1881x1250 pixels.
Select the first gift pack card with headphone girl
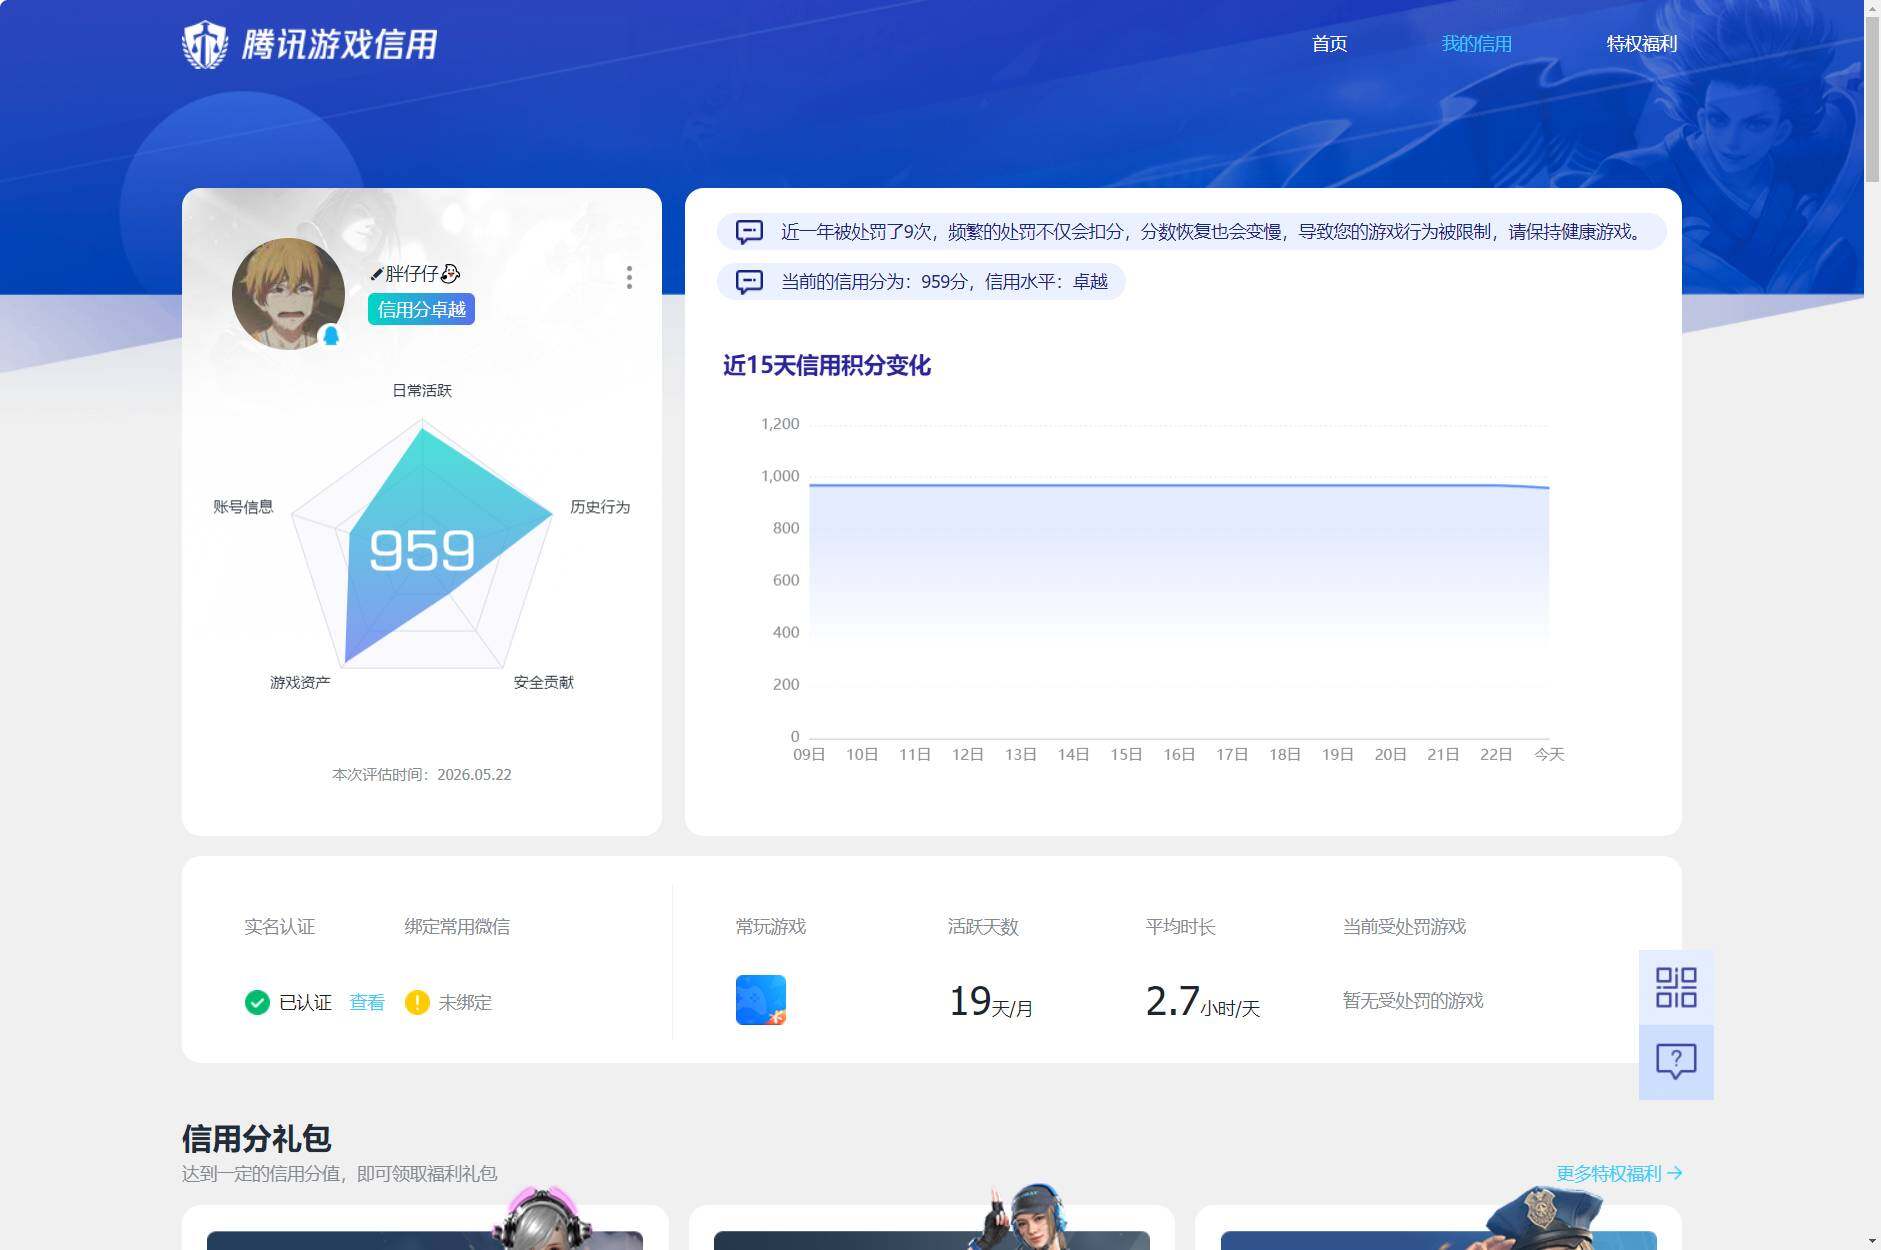(425, 1228)
